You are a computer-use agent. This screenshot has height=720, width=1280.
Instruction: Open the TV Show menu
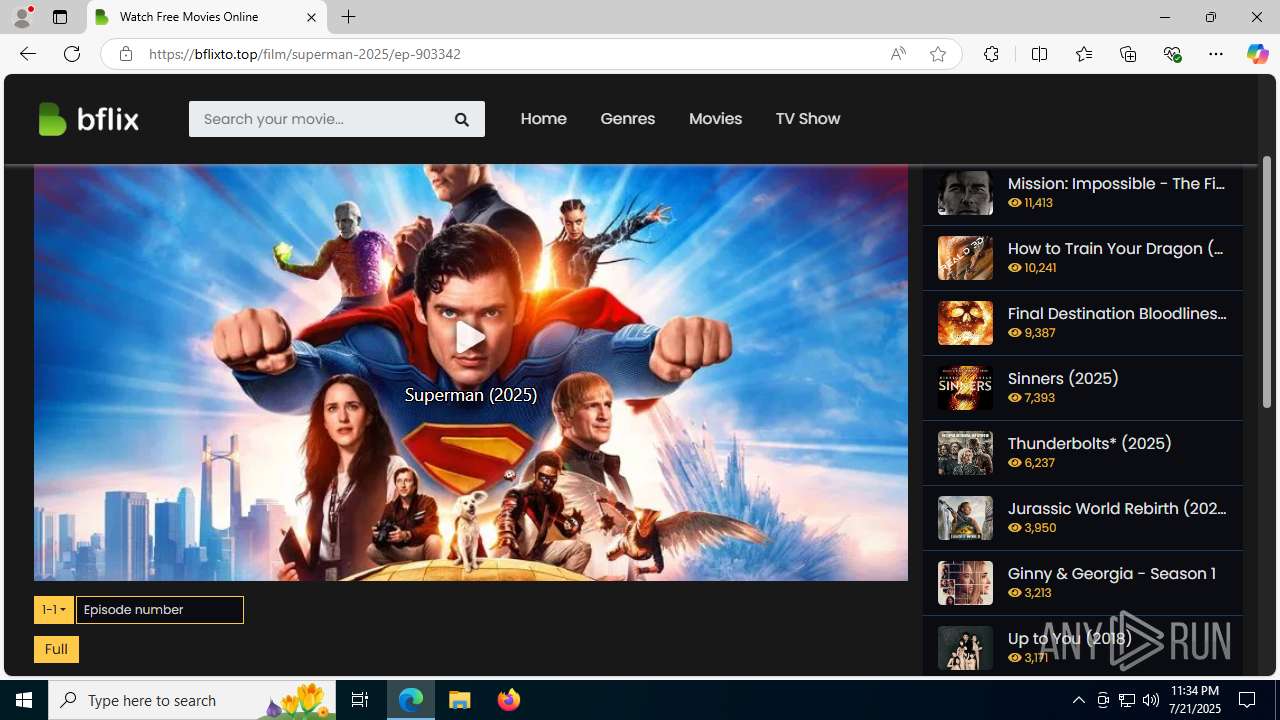coord(807,119)
